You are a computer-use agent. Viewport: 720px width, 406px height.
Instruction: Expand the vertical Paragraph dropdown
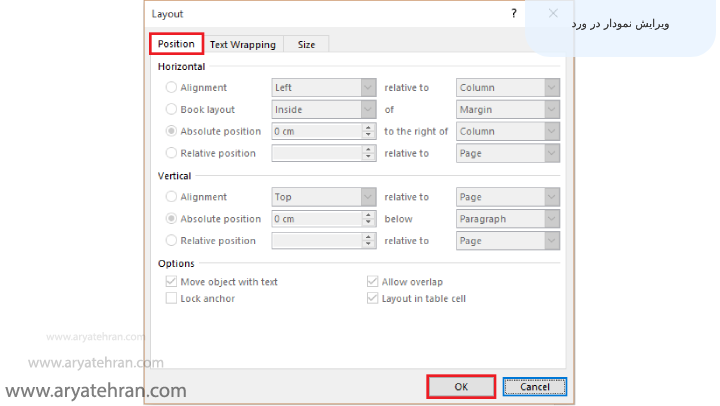(552, 219)
